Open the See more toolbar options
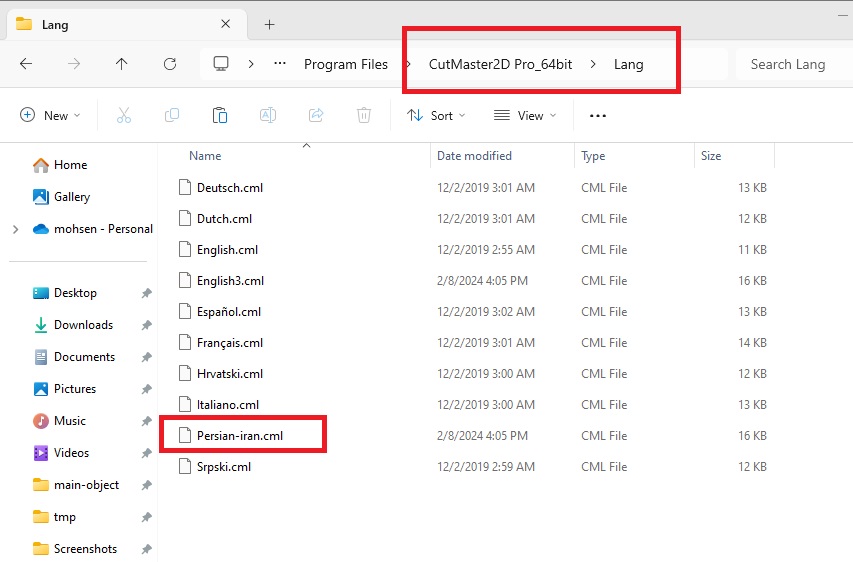This screenshot has width=853, height=562. pos(597,115)
